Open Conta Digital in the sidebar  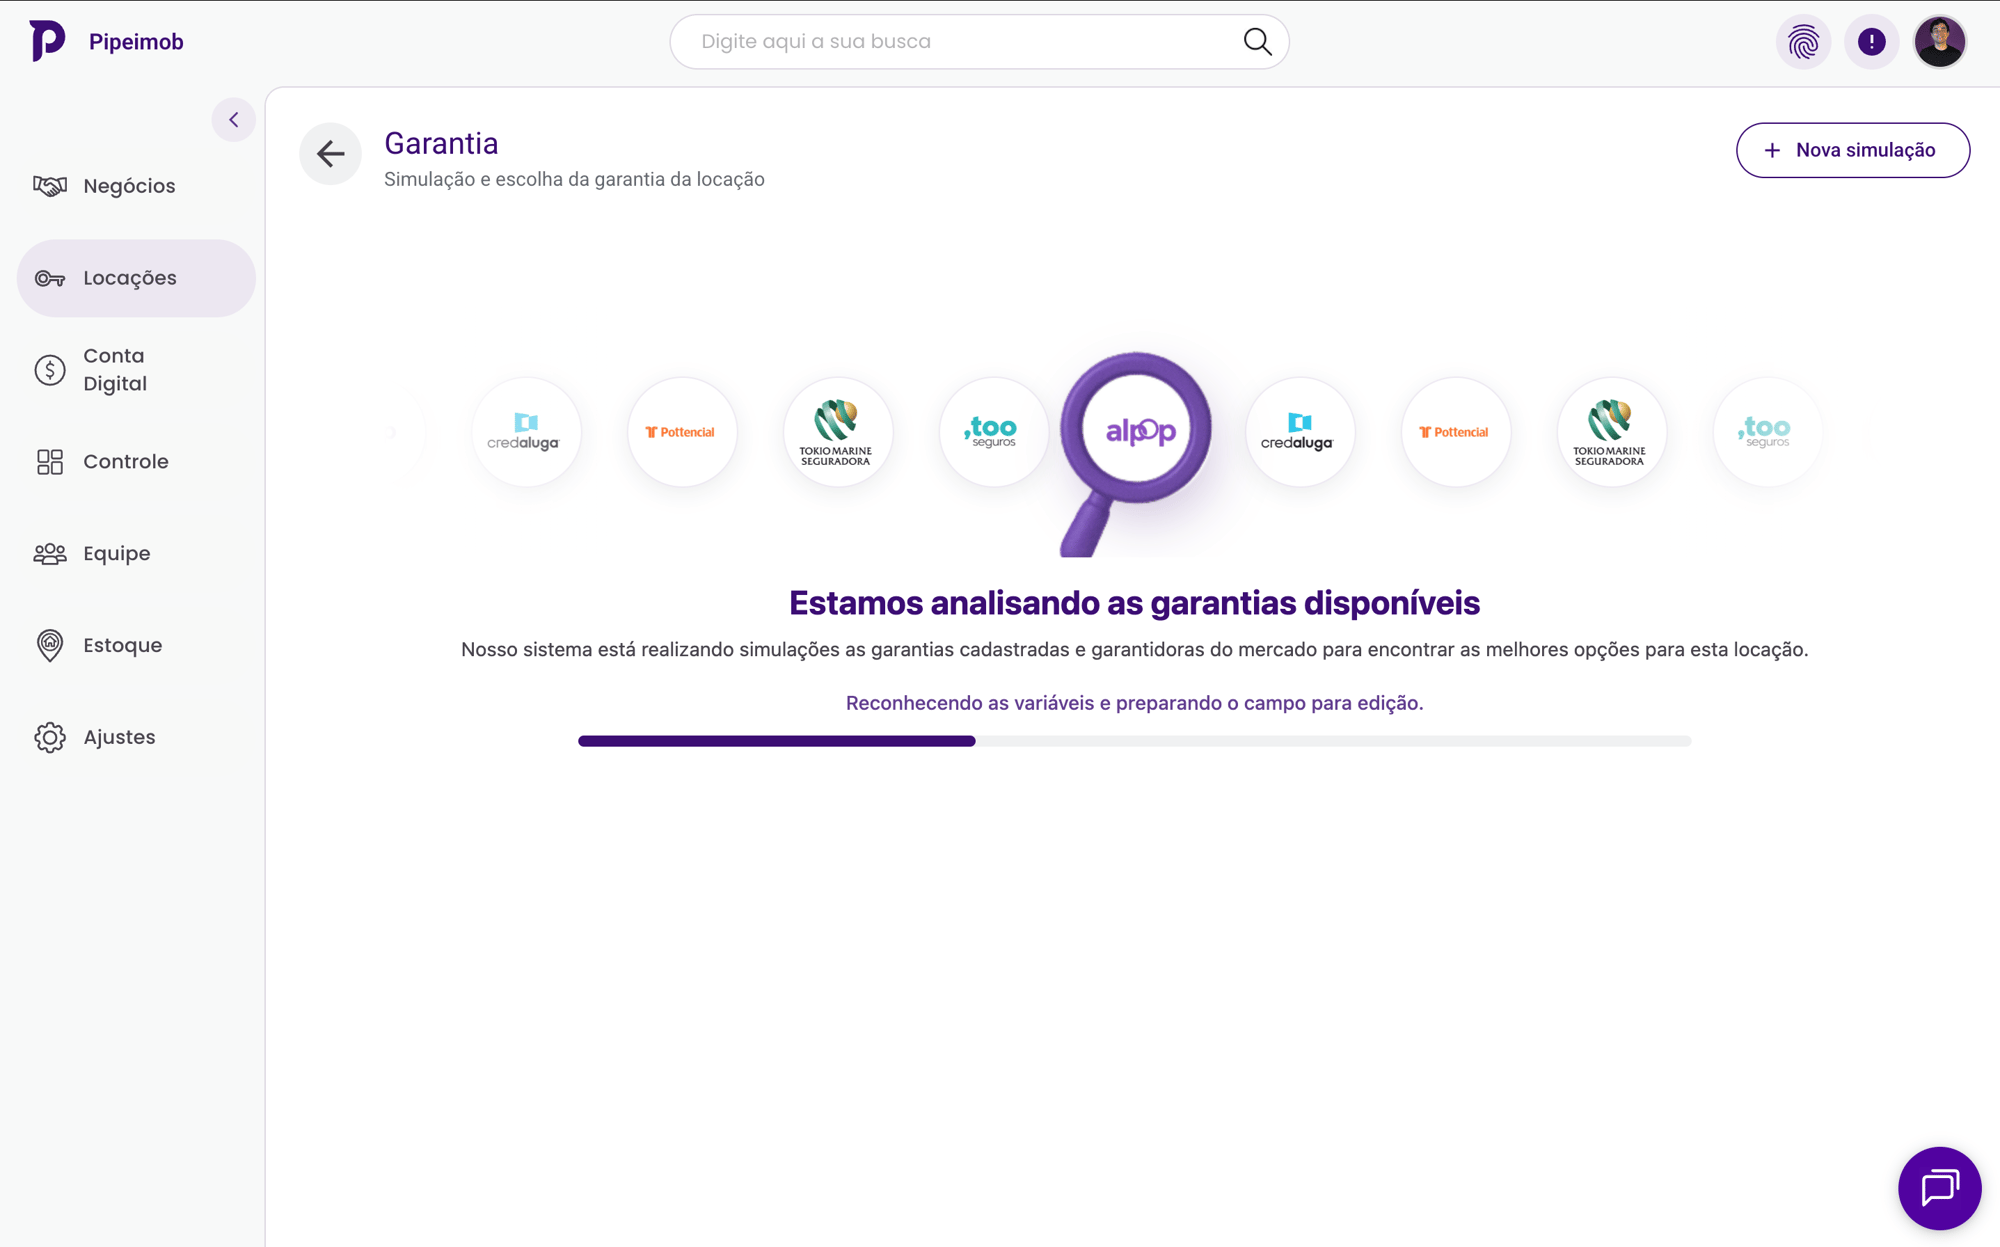tap(136, 370)
